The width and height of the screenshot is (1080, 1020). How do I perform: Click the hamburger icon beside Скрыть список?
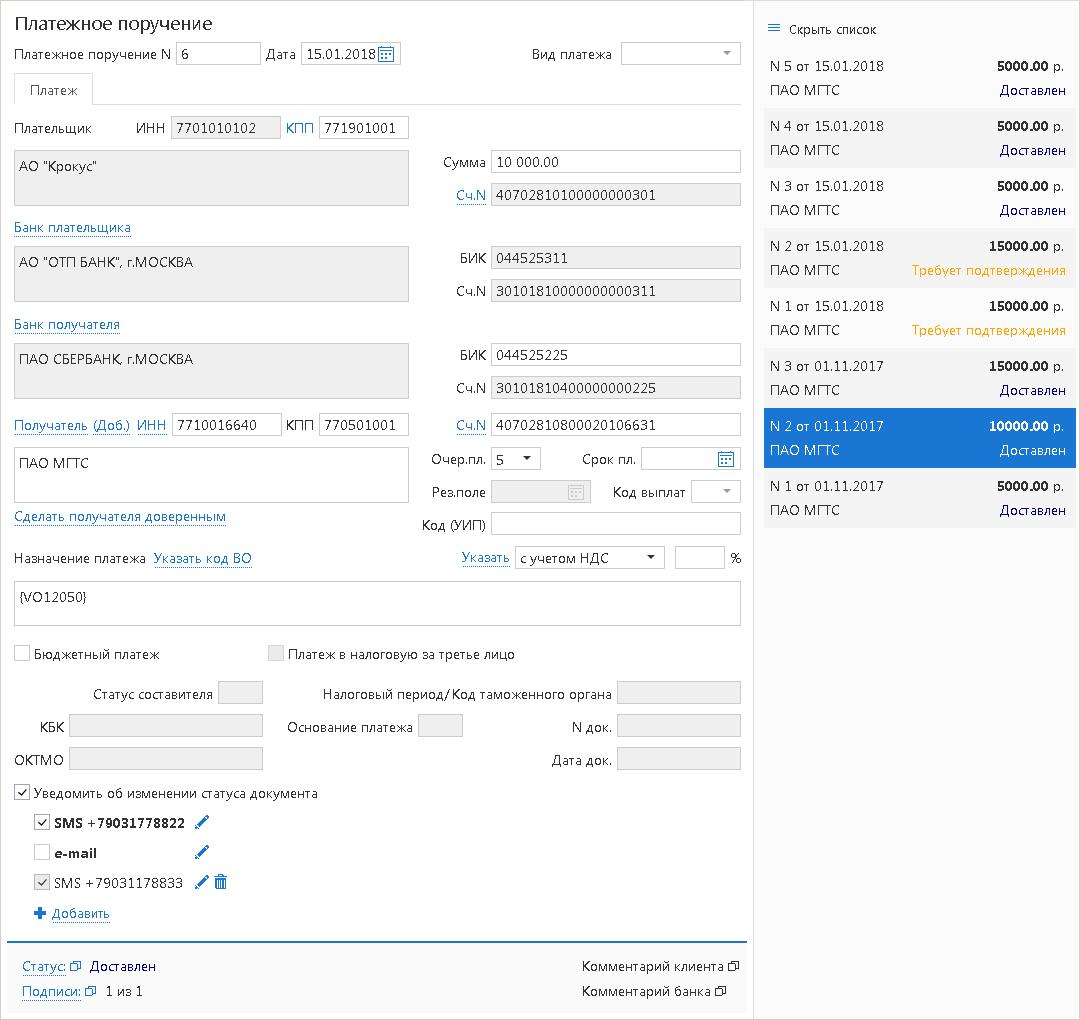click(x=773, y=29)
